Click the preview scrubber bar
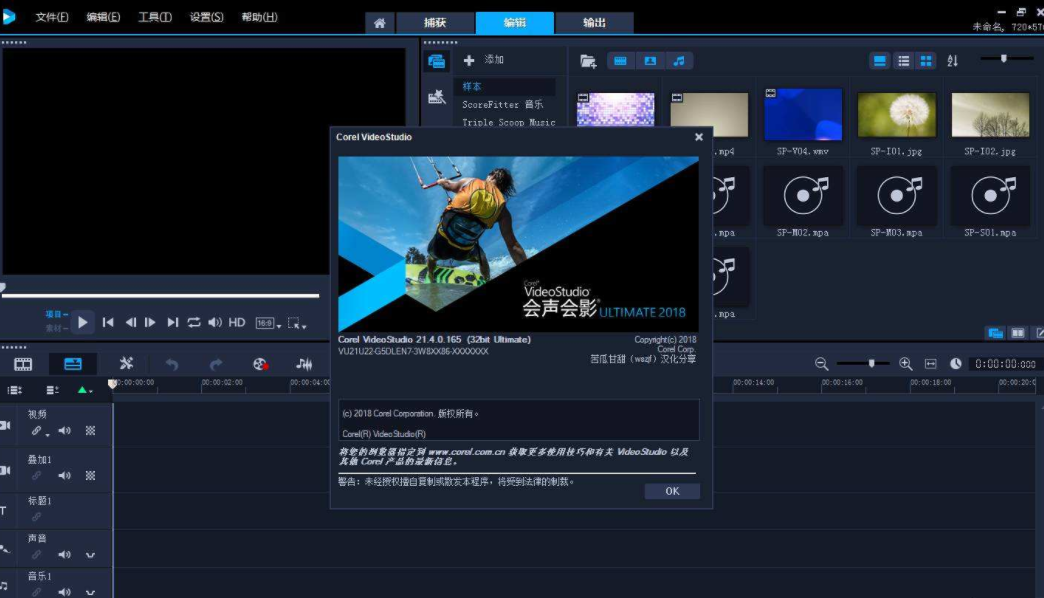 (160, 296)
